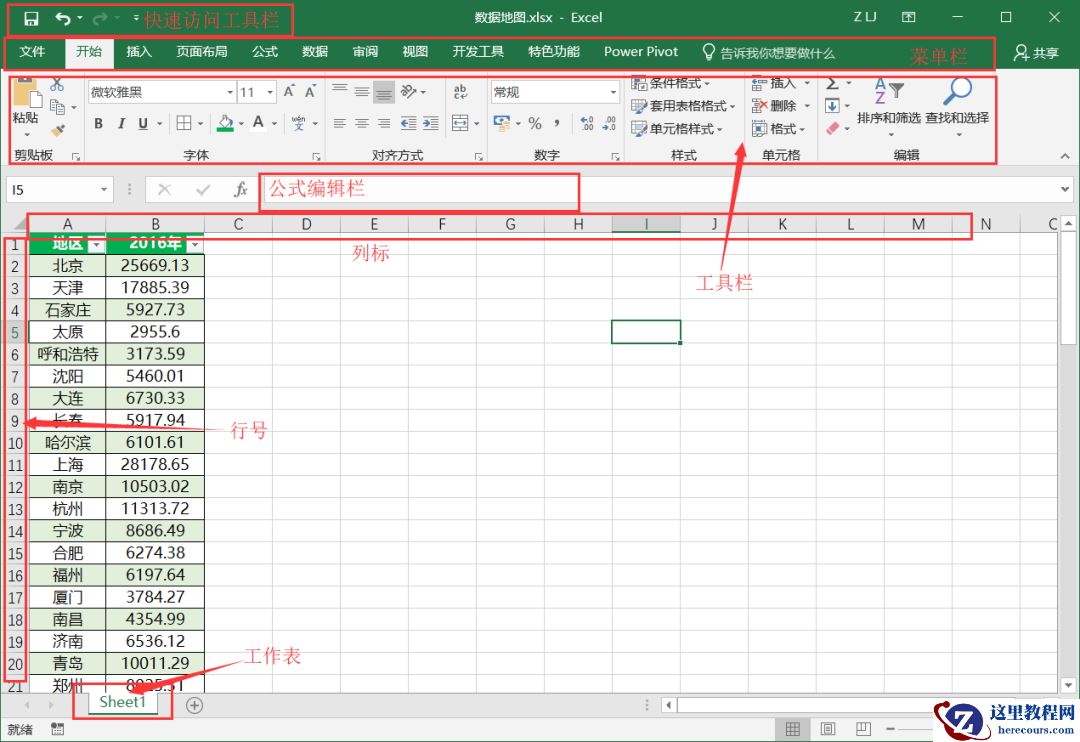Click the Cut scissors icon
This screenshot has width=1080, height=742.
tap(57, 86)
